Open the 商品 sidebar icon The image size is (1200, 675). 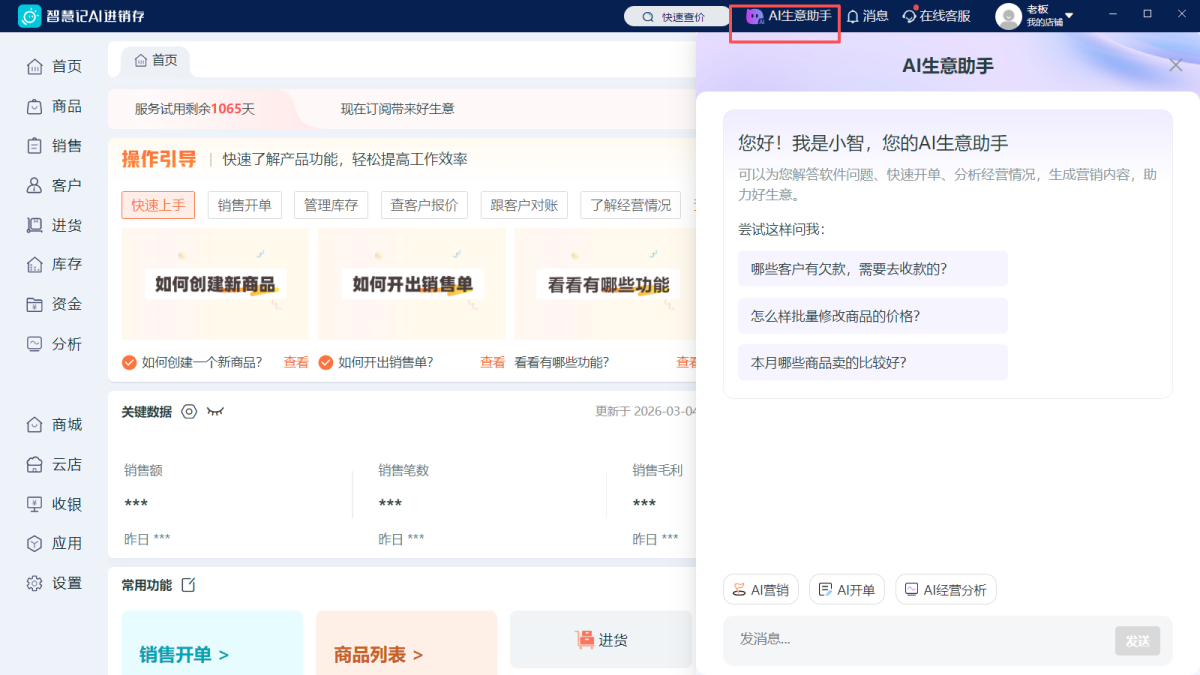point(35,106)
